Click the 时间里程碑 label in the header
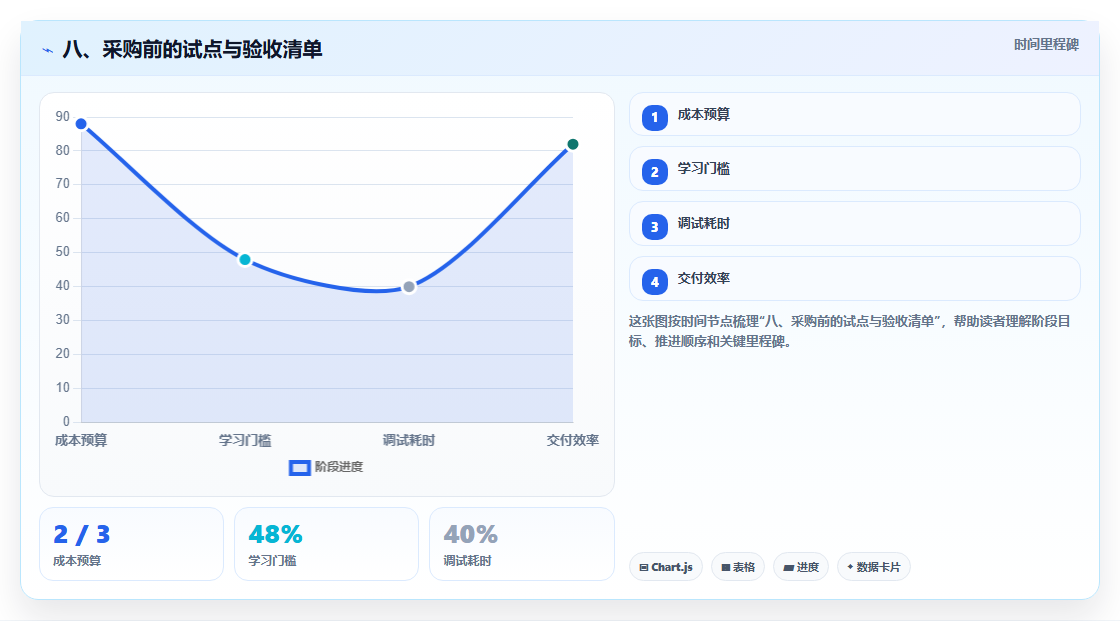 pos(1046,45)
